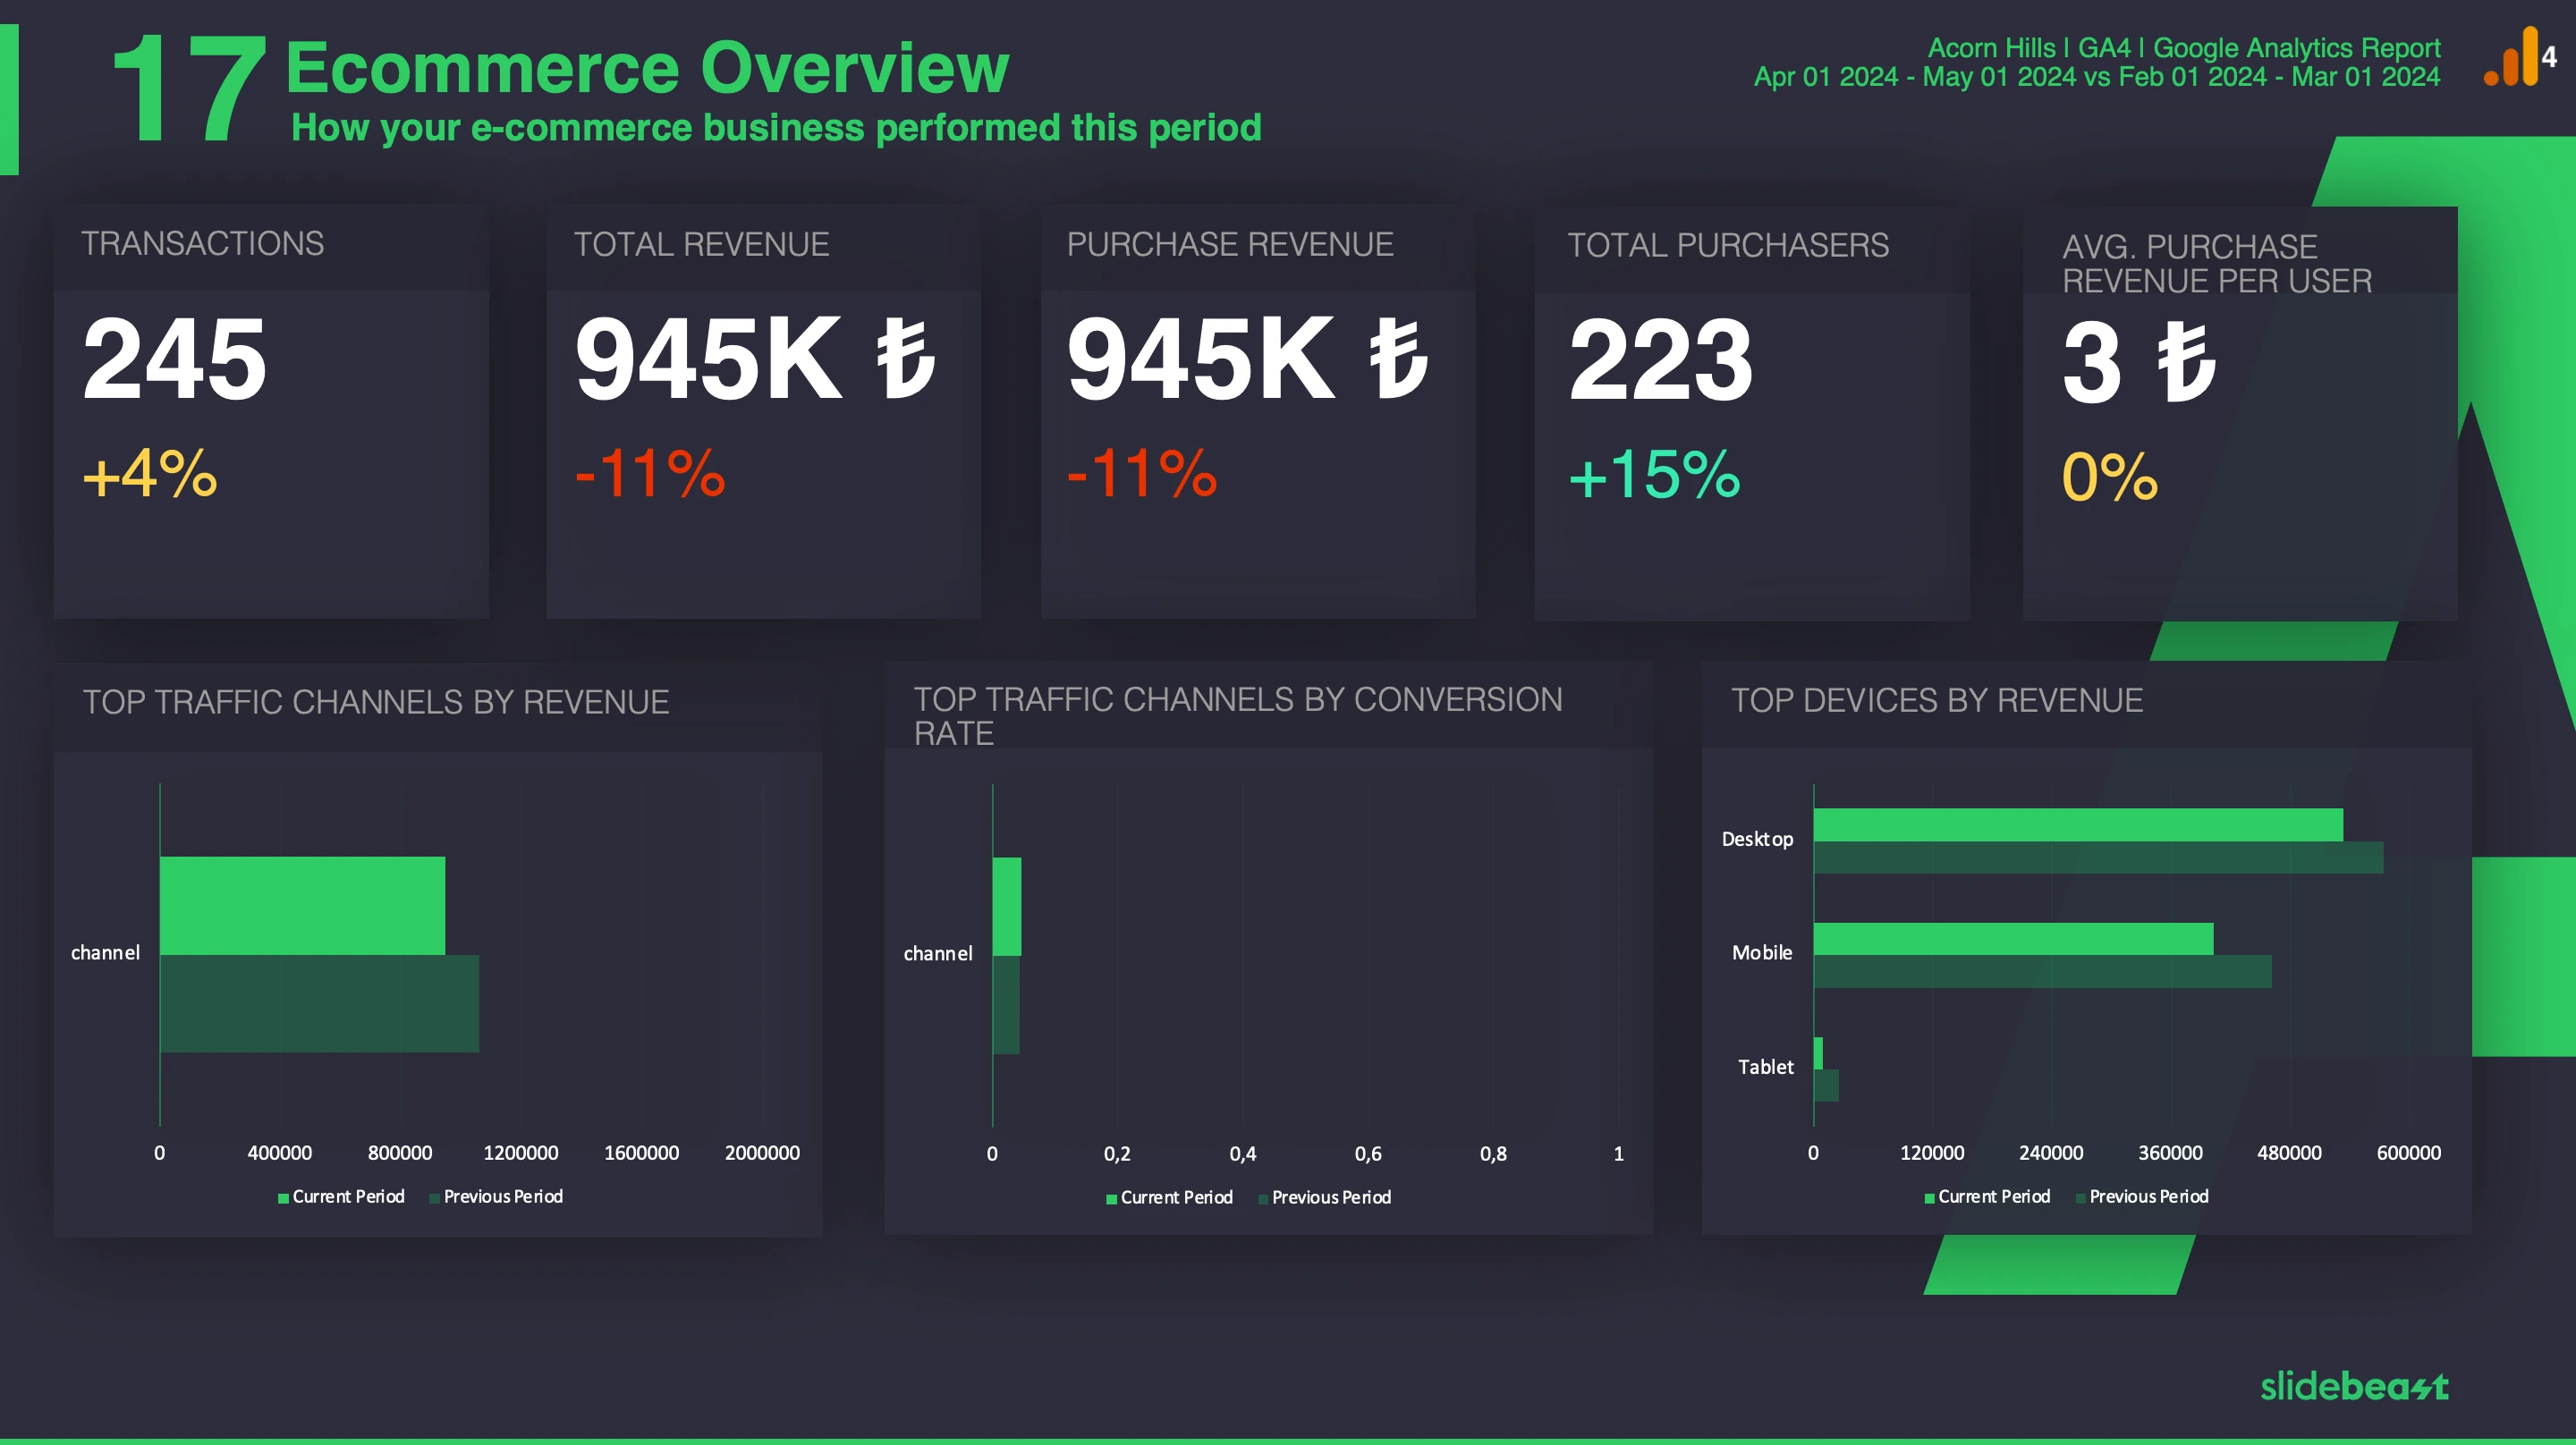Select the PURCHASE REVENUE card label

[1230, 245]
